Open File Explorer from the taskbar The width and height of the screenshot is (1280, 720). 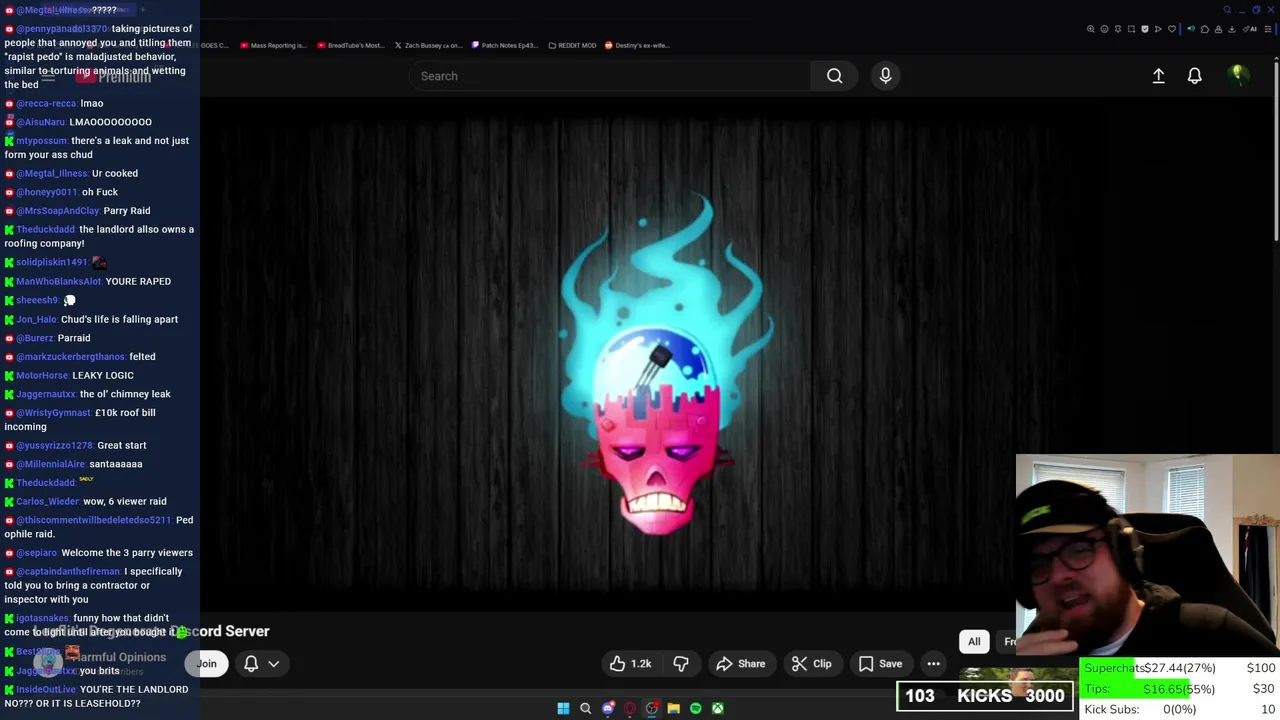[x=674, y=708]
